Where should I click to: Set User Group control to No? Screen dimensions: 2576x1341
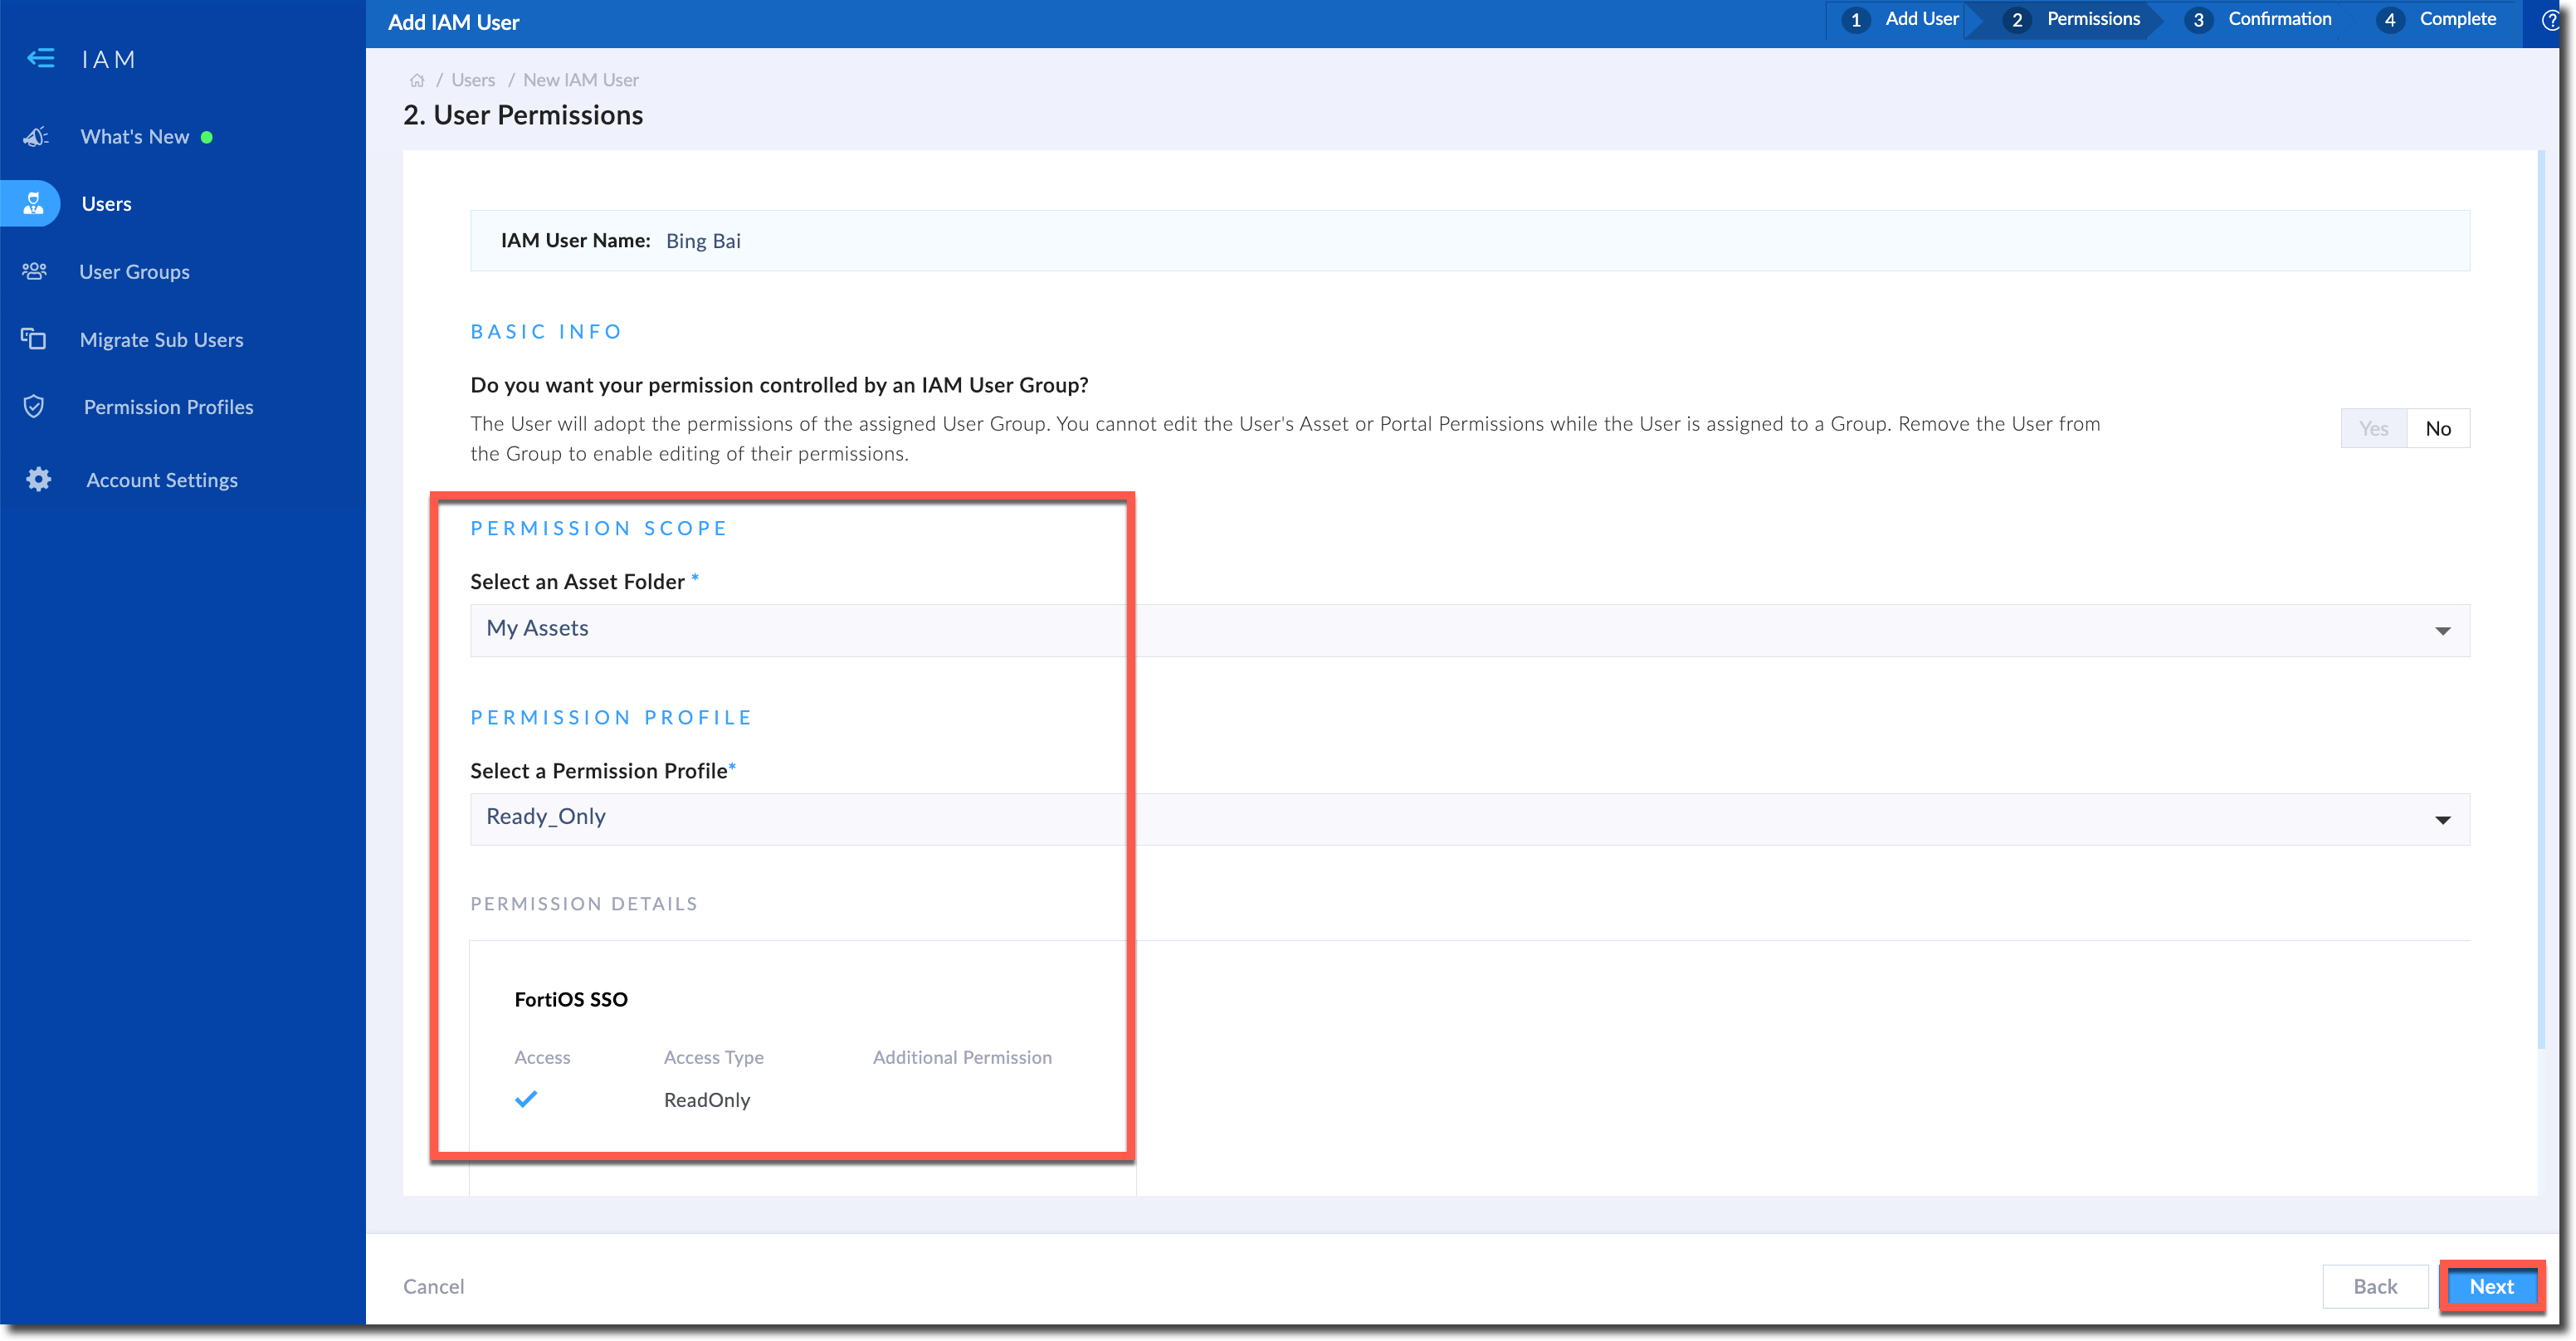pyautogui.click(x=2438, y=429)
